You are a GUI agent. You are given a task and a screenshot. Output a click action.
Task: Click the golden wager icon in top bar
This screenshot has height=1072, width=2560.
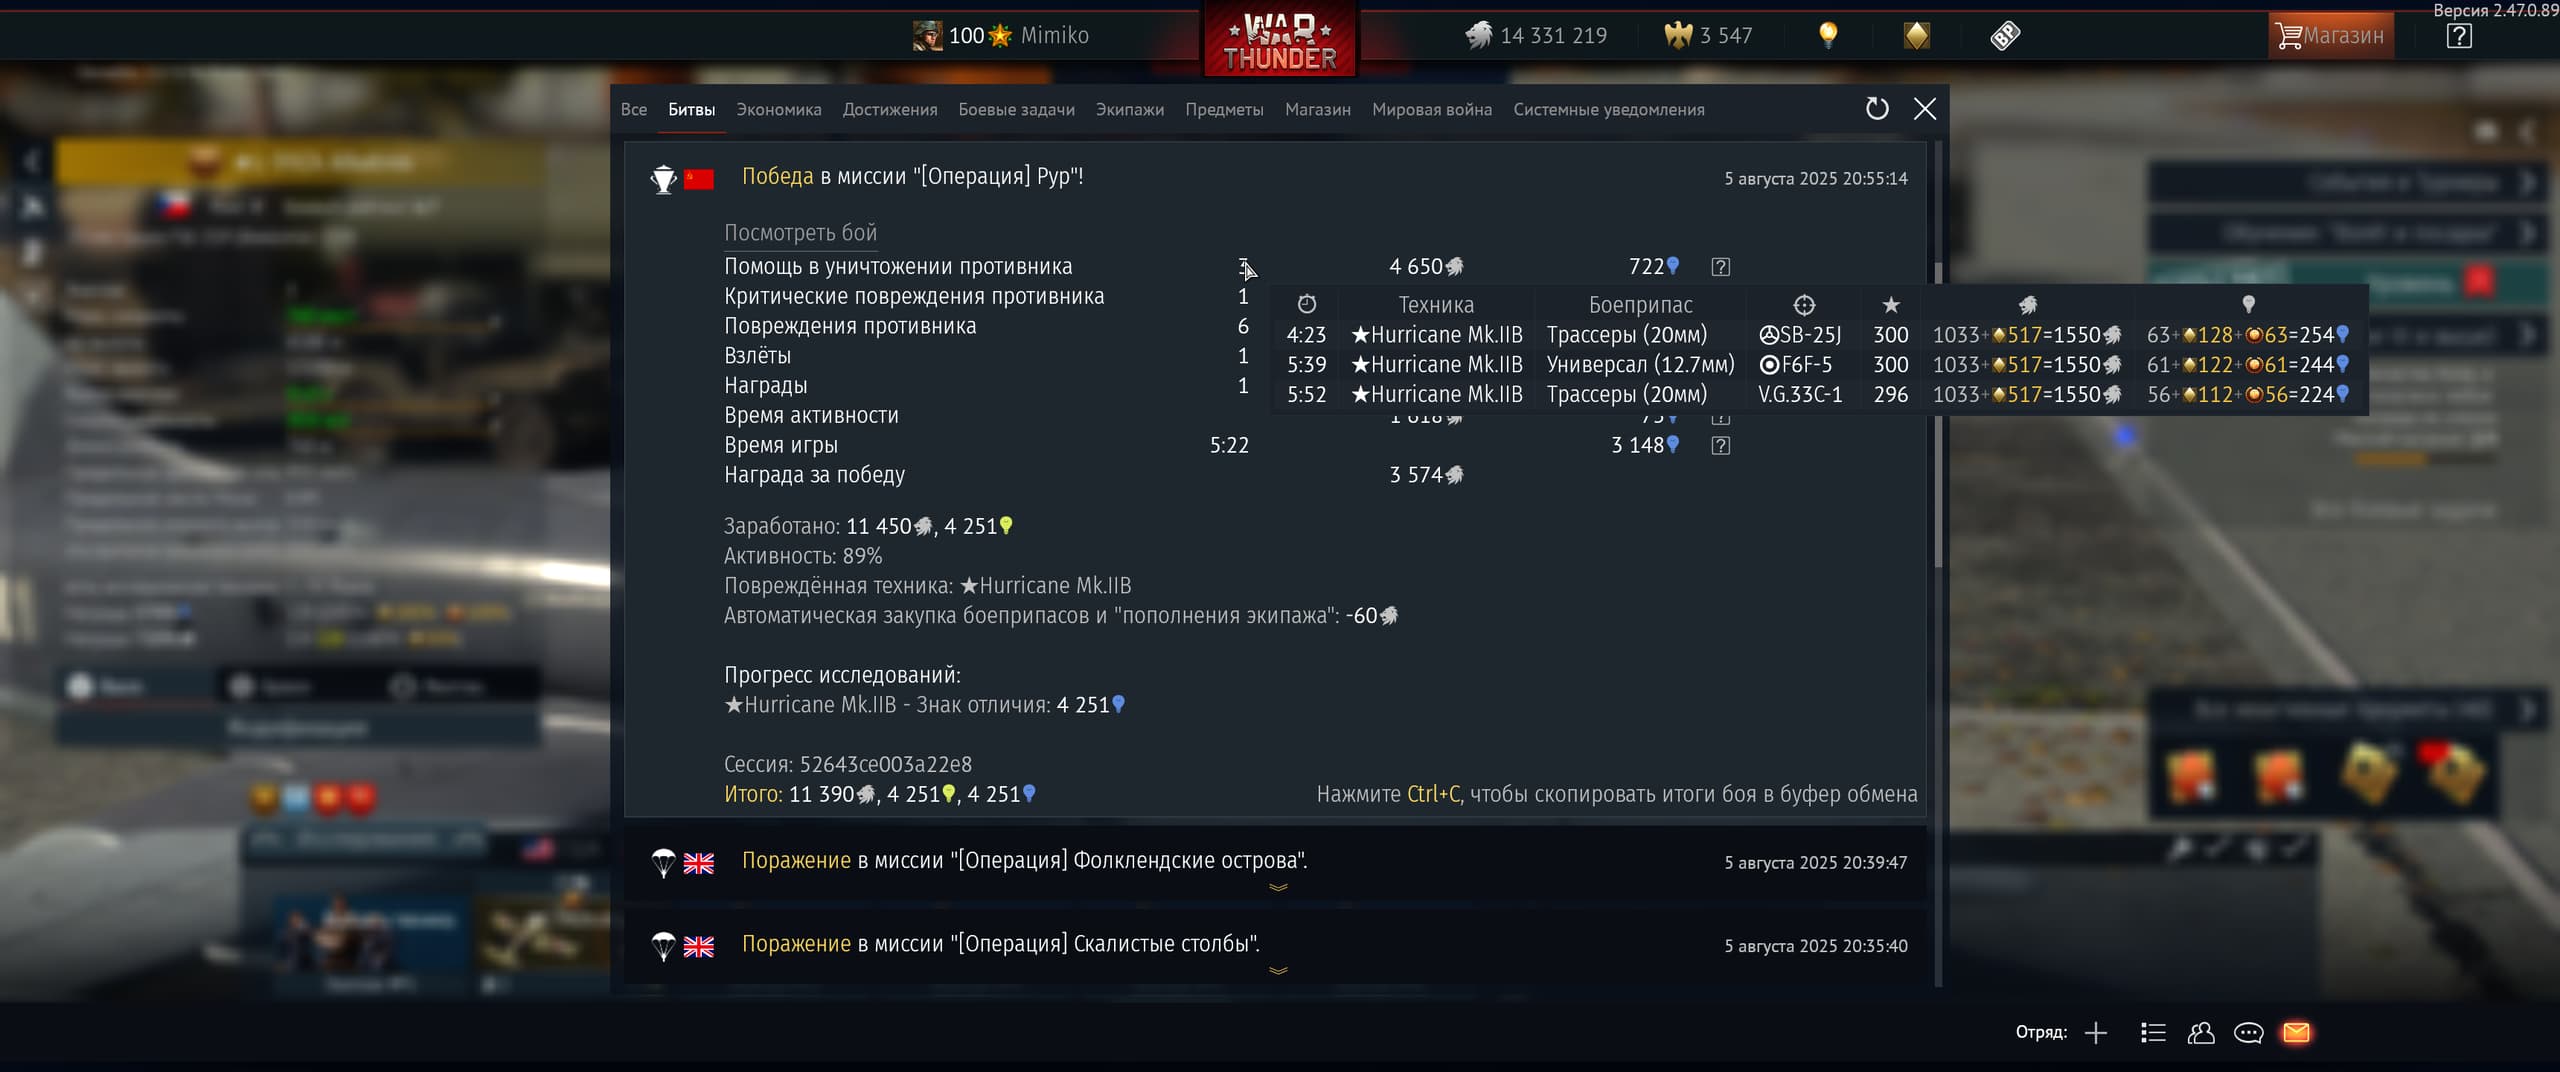coord(1916,36)
